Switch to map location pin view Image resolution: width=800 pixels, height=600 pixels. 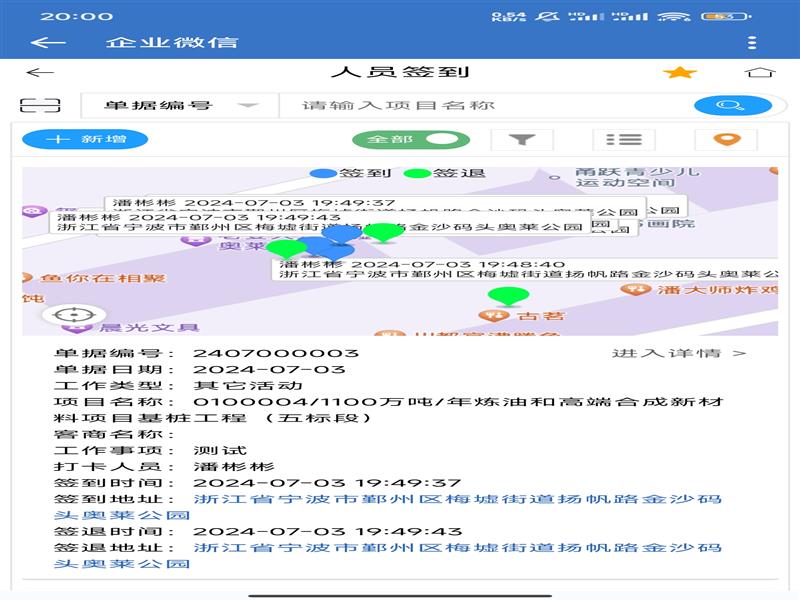coord(727,140)
